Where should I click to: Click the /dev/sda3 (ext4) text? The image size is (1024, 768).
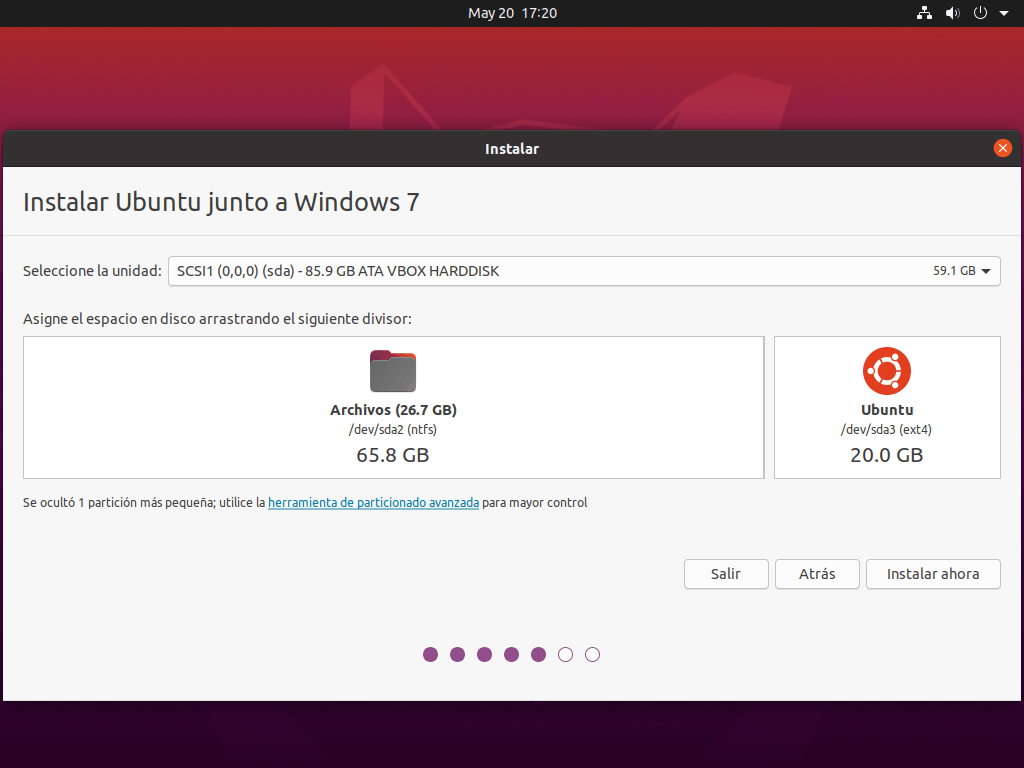[886, 430]
